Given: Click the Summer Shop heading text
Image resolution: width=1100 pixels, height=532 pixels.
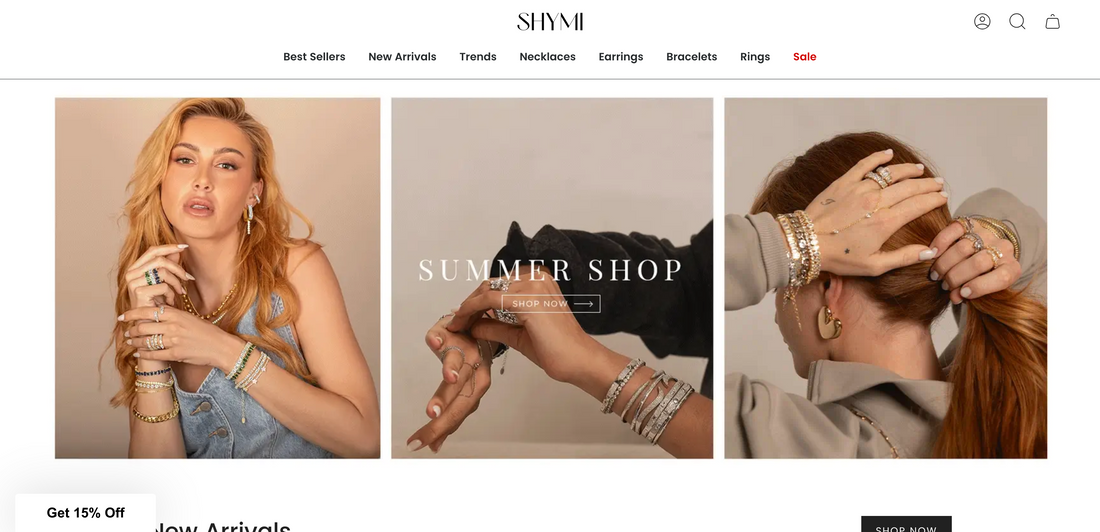Looking at the screenshot, I should 551,271.
